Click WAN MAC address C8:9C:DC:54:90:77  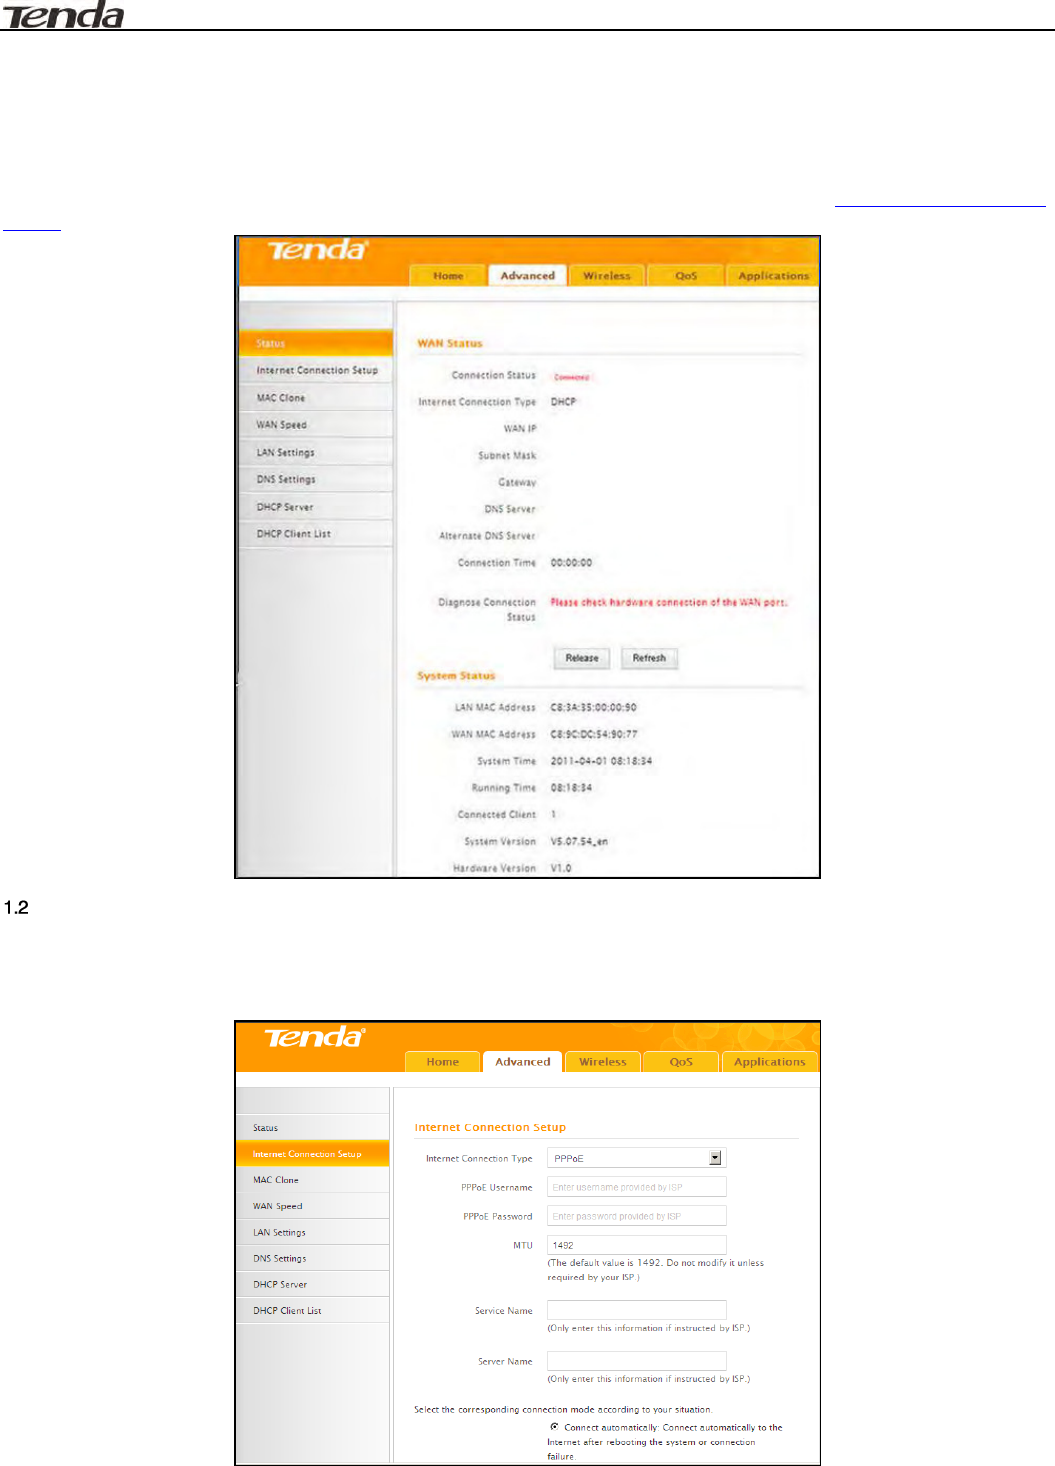pos(593,735)
